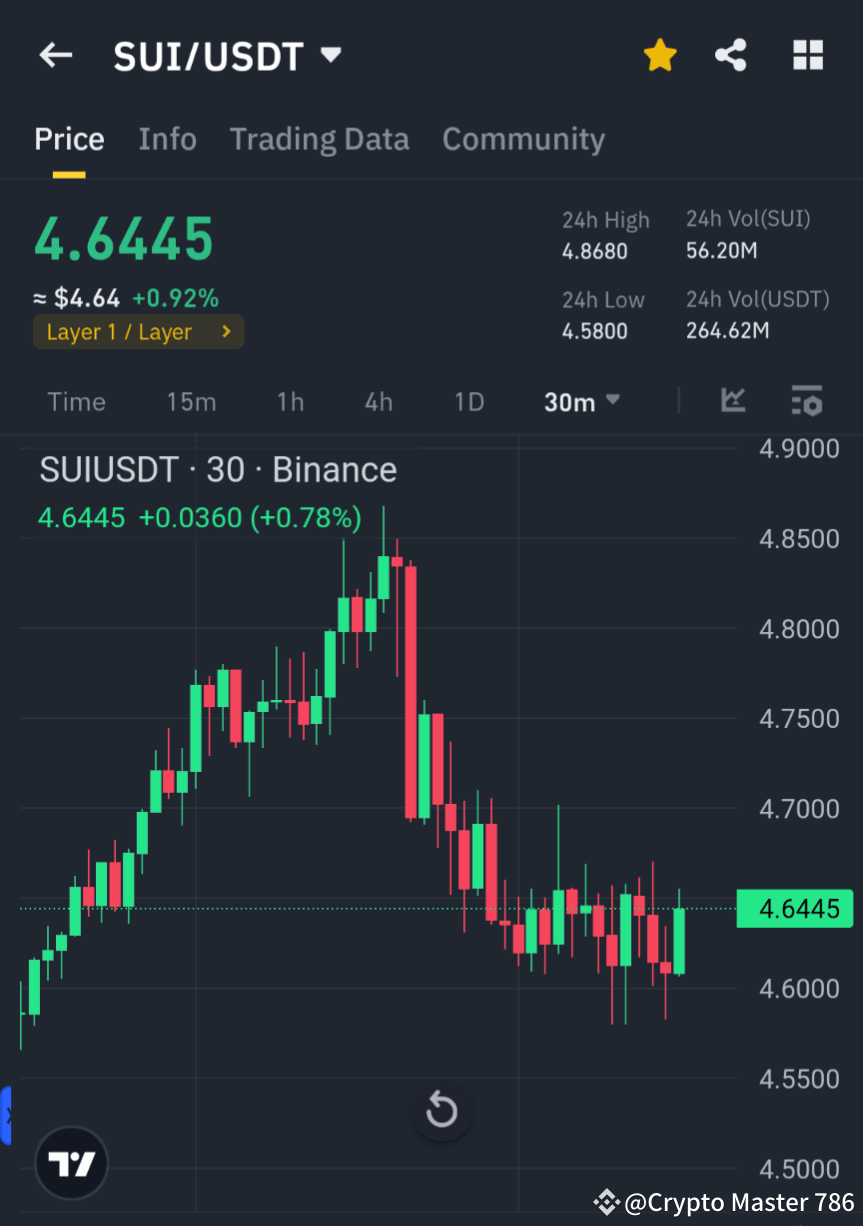Select the 4h timeframe option
The image size is (863, 1226).
coord(377,401)
